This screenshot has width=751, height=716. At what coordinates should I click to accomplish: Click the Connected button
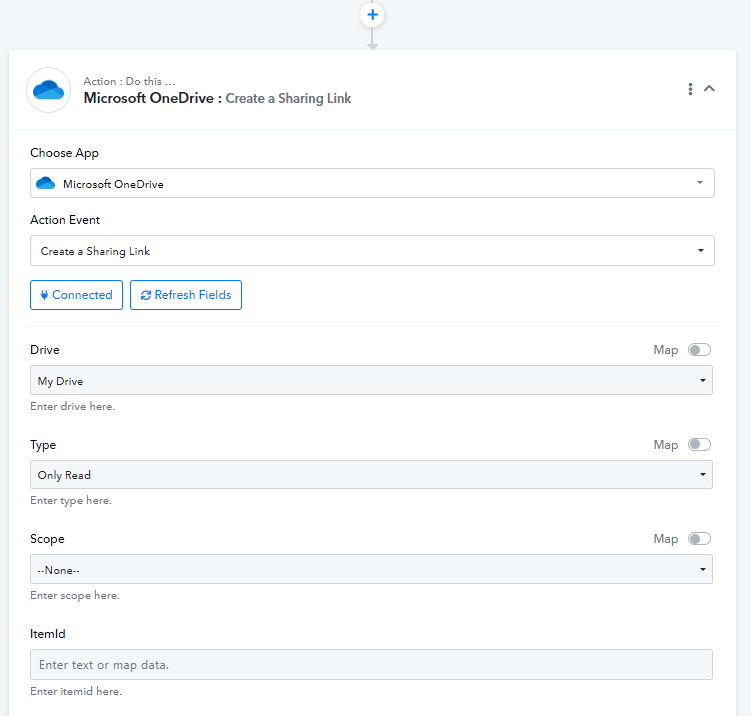click(x=76, y=295)
